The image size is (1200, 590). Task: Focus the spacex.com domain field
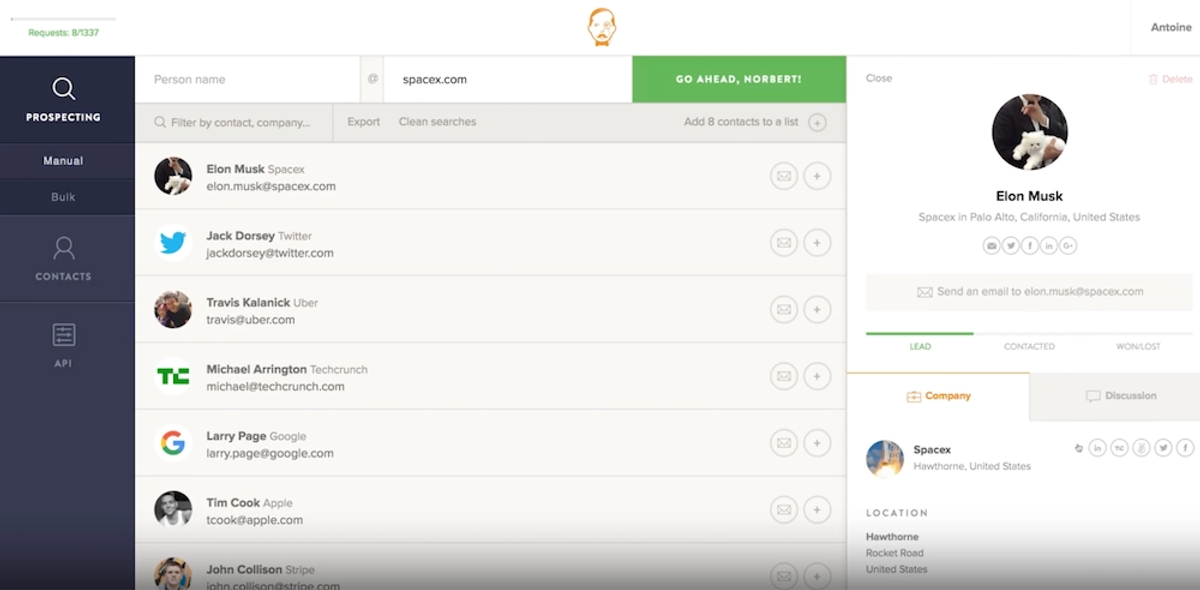507,79
